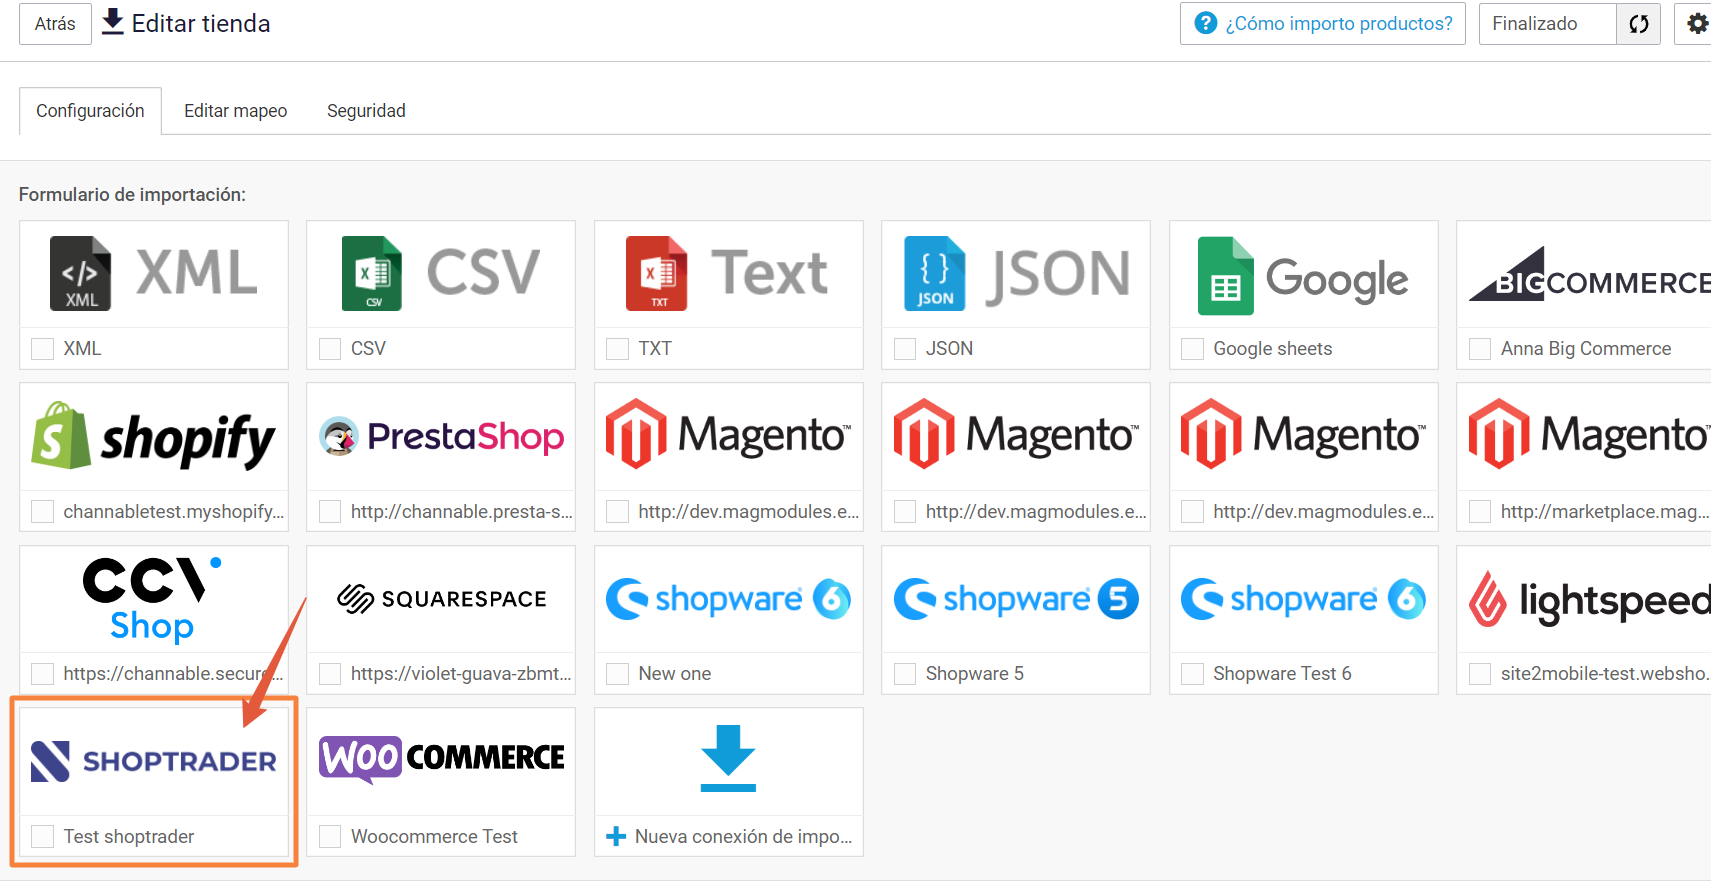Tick the Shopware 5 checkbox
This screenshot has height=896, width=1711.
(x=905, y=674)
